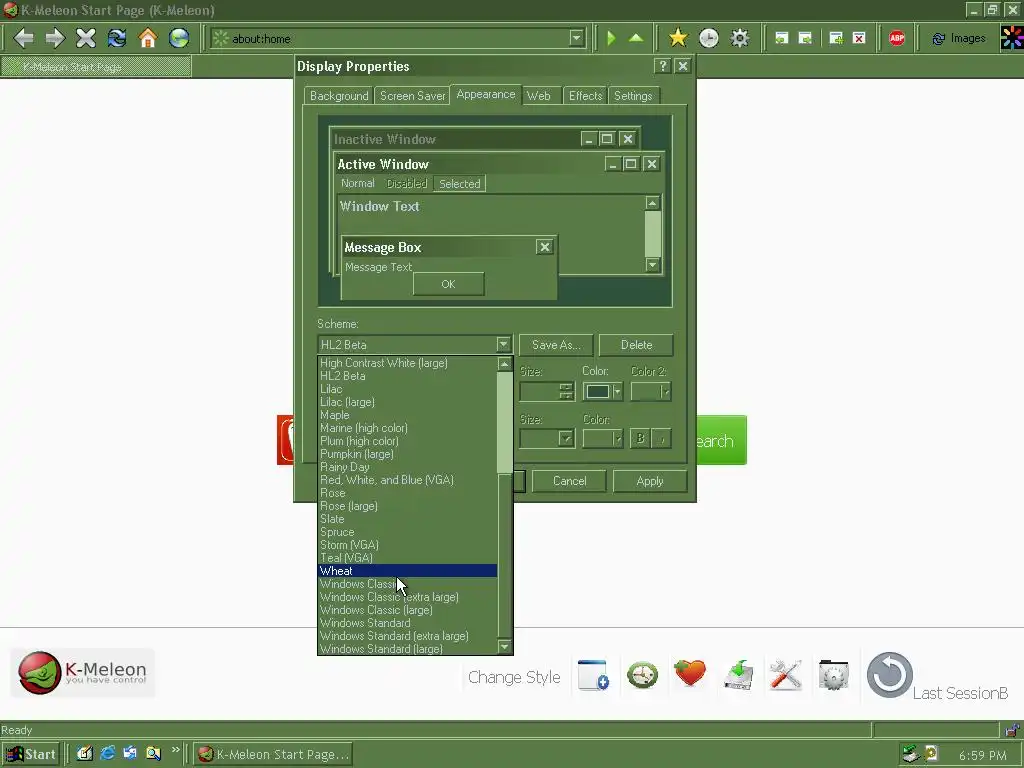Click Apply in Display Properties
This screenshot has width=1024, height=768.
pyautogui.click(x=650, y=481)
